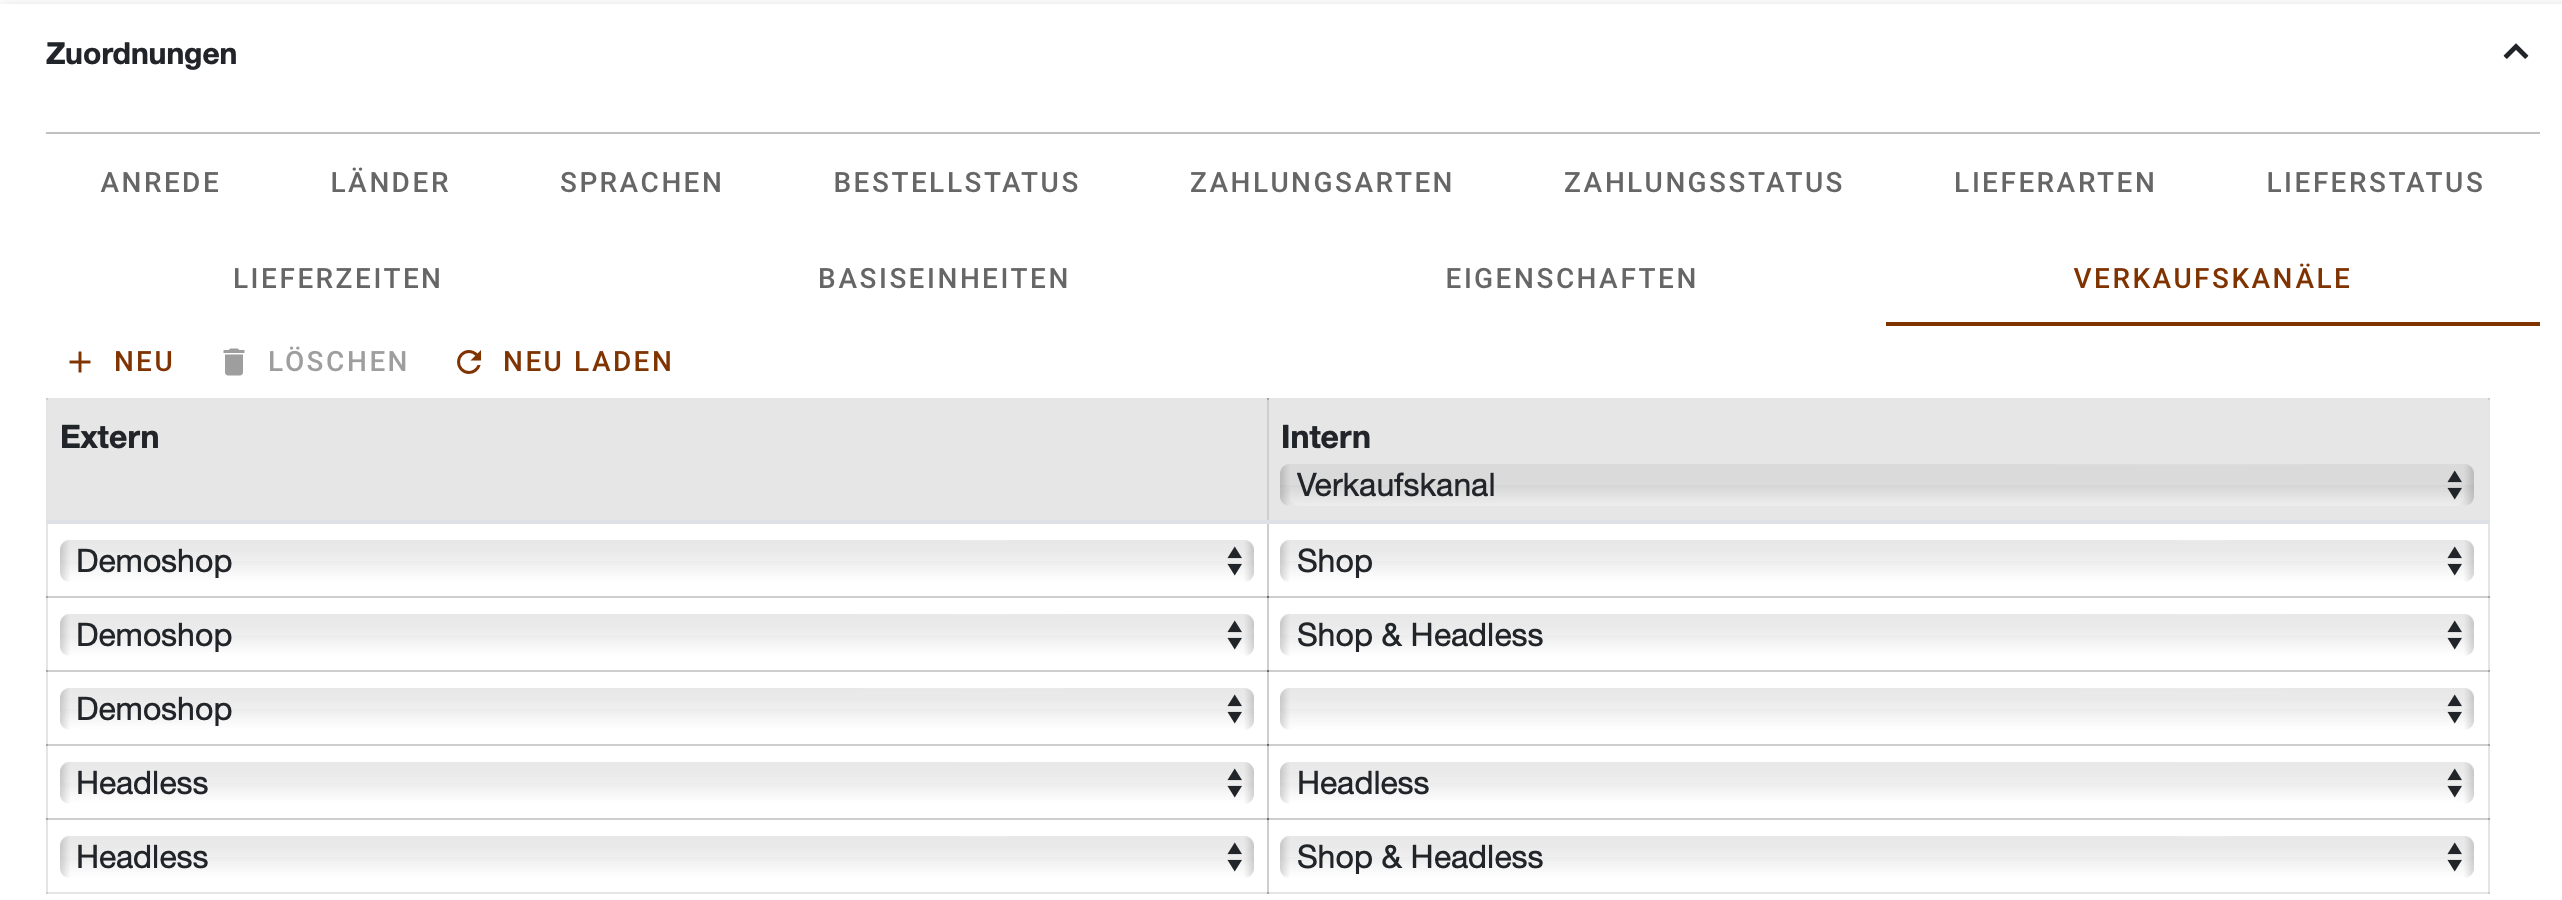2562x900 pixels.
Task: Click the reload arrow icon for NEU LADEN
Action: click(469, 362)
